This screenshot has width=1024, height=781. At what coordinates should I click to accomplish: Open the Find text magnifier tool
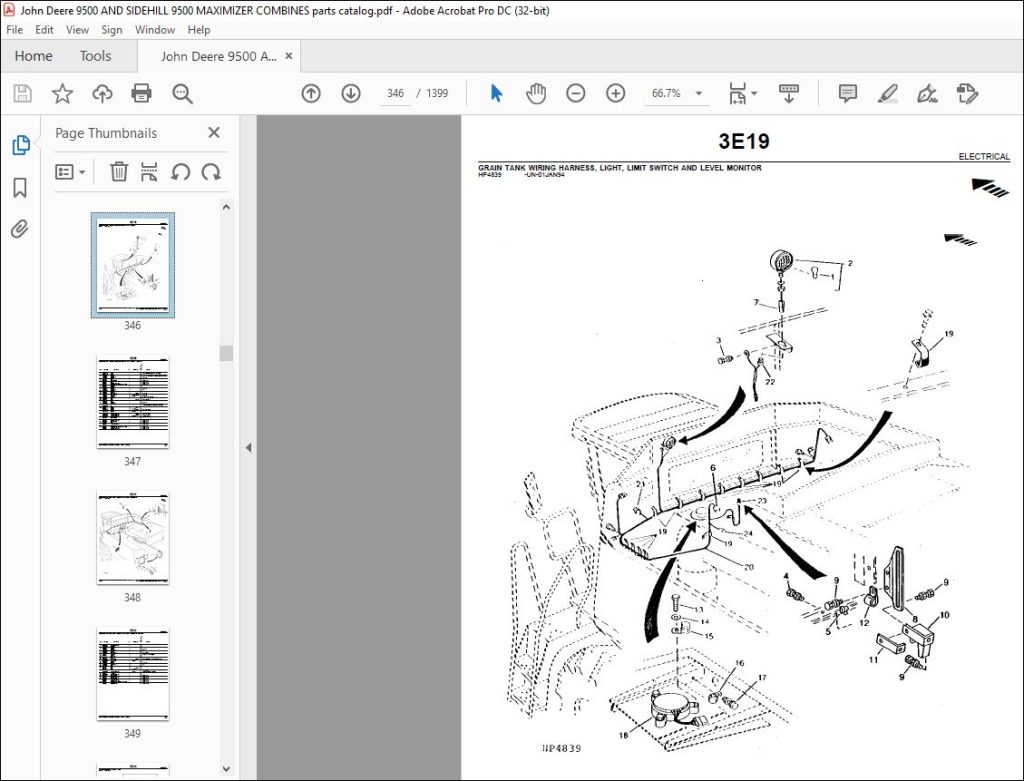click(182, 93)
